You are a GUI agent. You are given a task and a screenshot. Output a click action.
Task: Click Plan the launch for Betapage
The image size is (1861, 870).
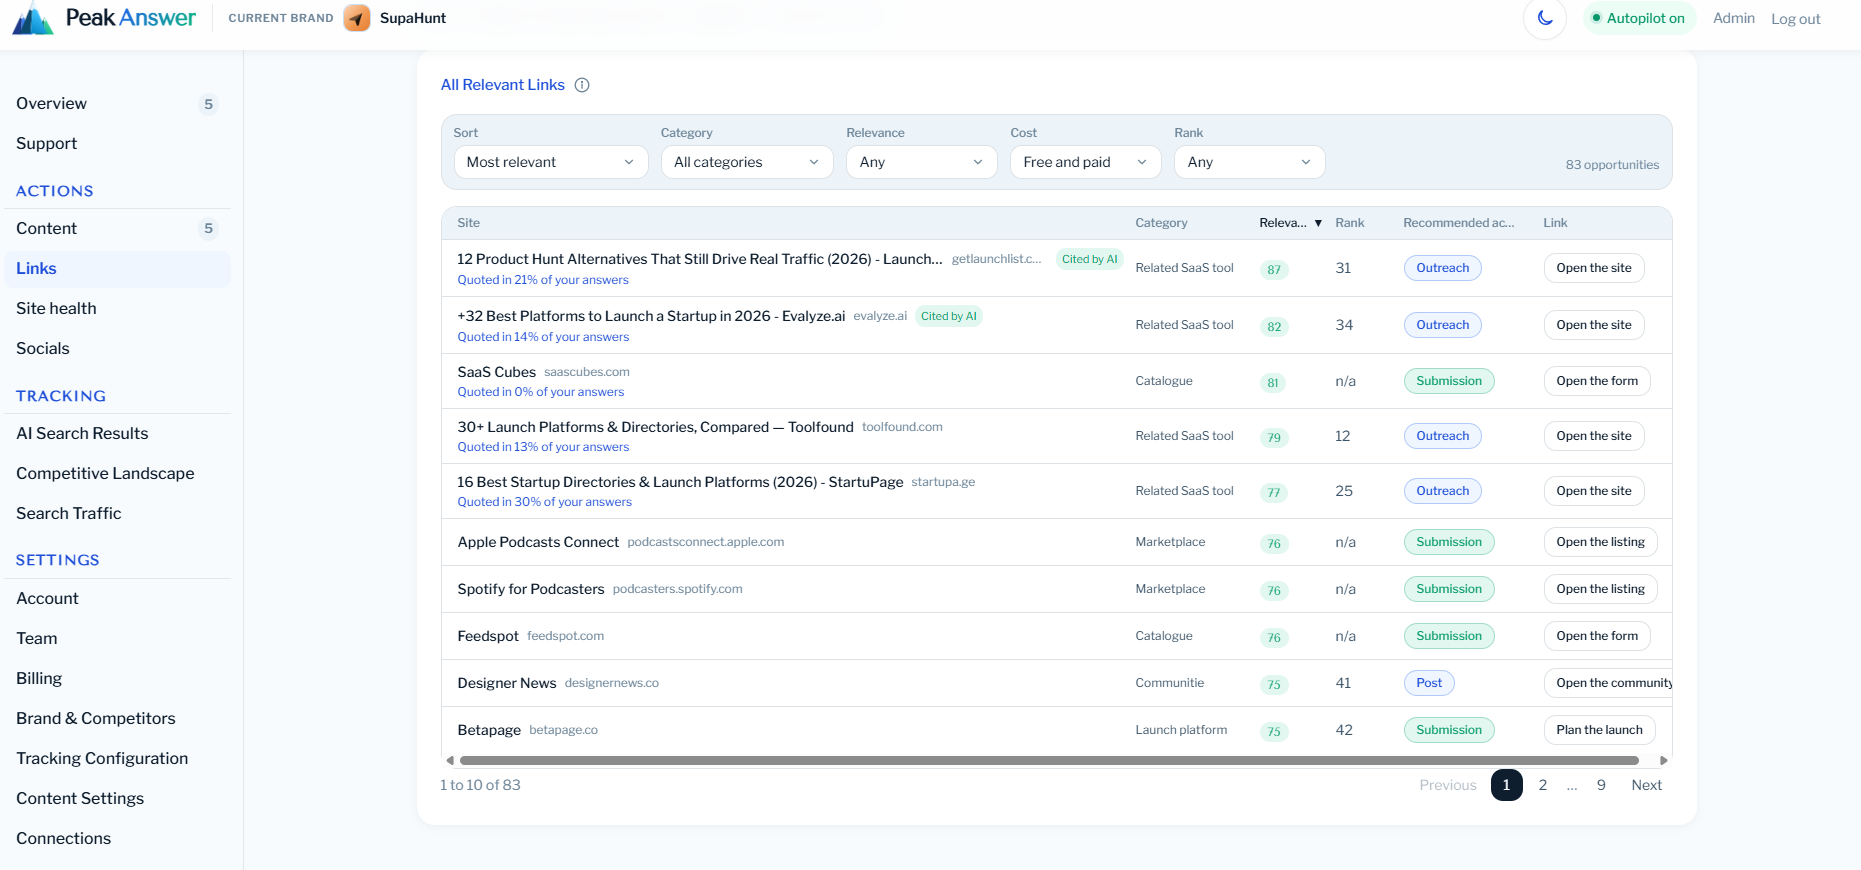[x=1599, y=730]
